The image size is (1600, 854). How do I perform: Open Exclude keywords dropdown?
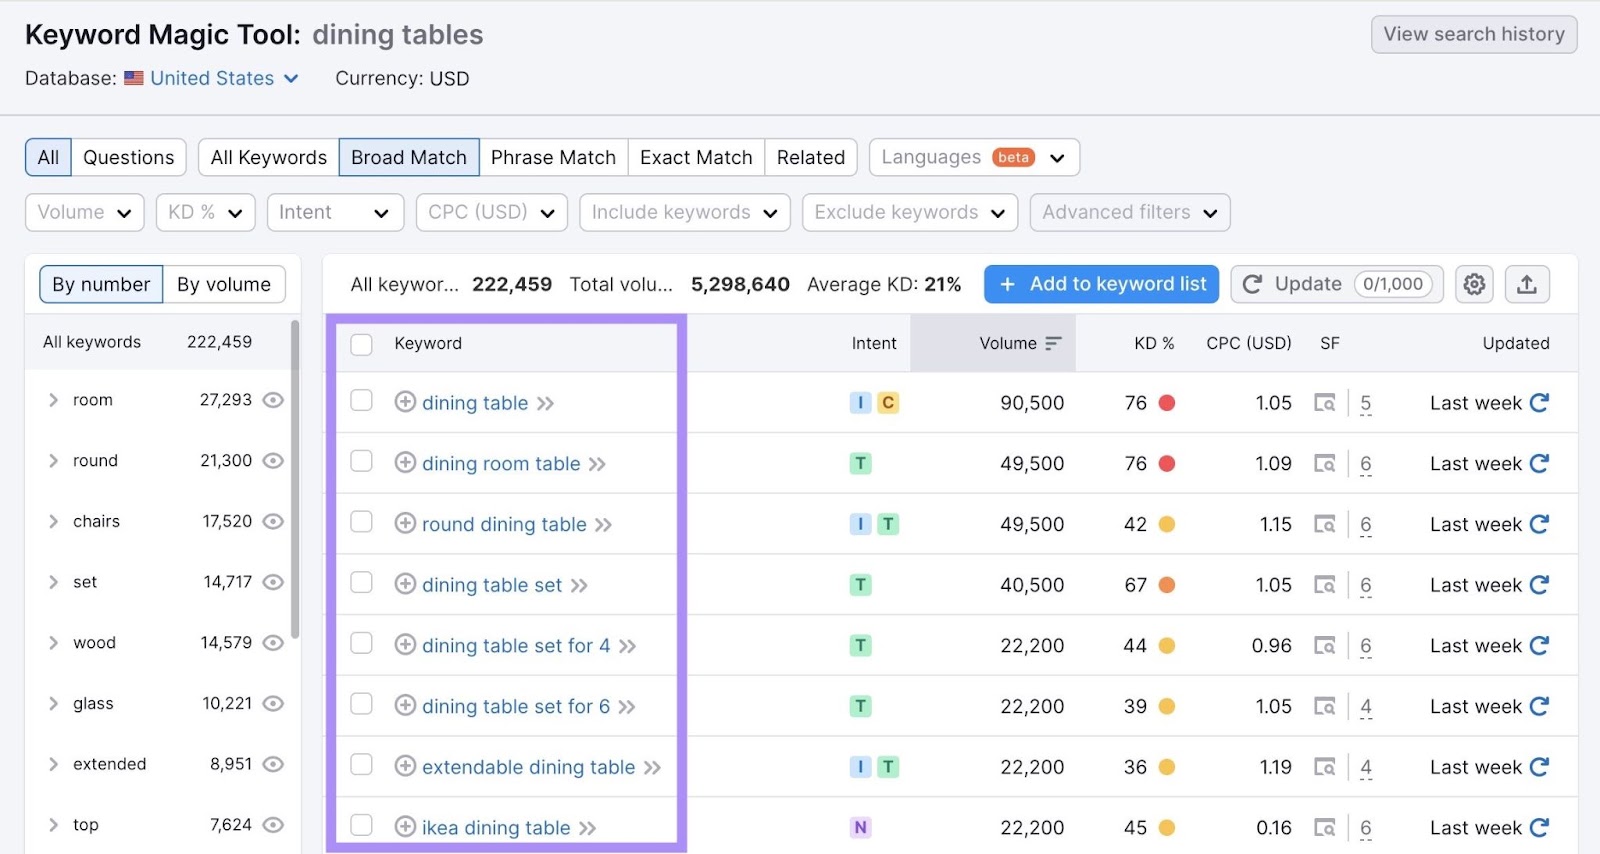[x=910, y=212]
